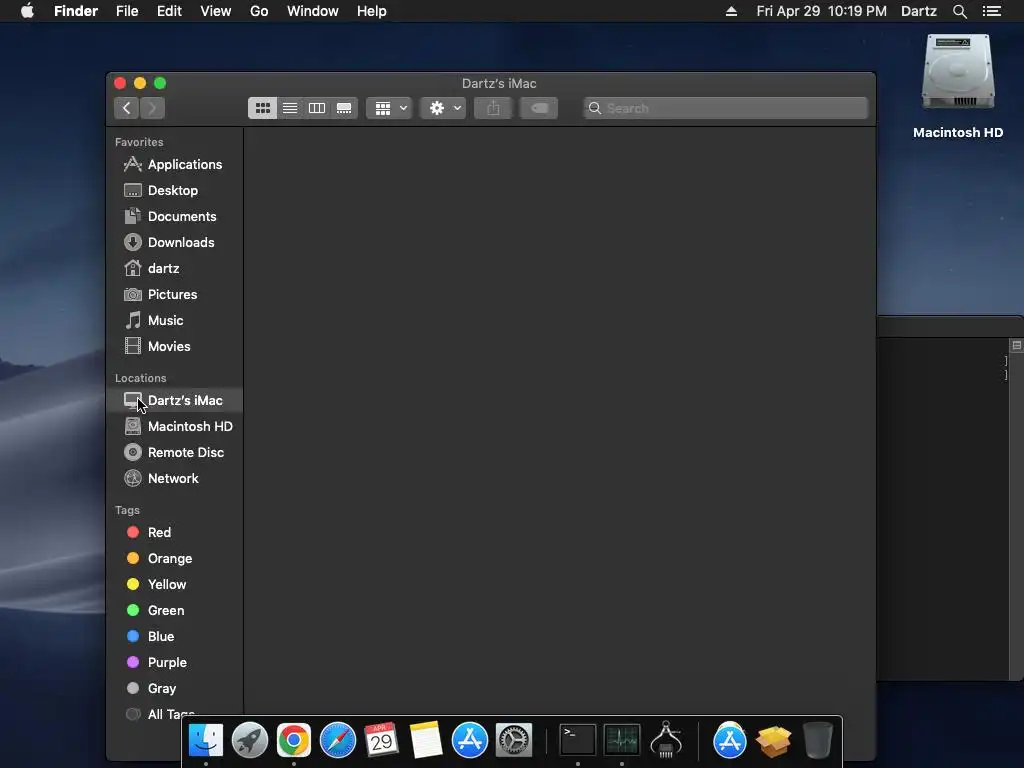Viewport: 1024px width, 768px height.
Task: Open the File menu
Action: click(x=127, y=11)
